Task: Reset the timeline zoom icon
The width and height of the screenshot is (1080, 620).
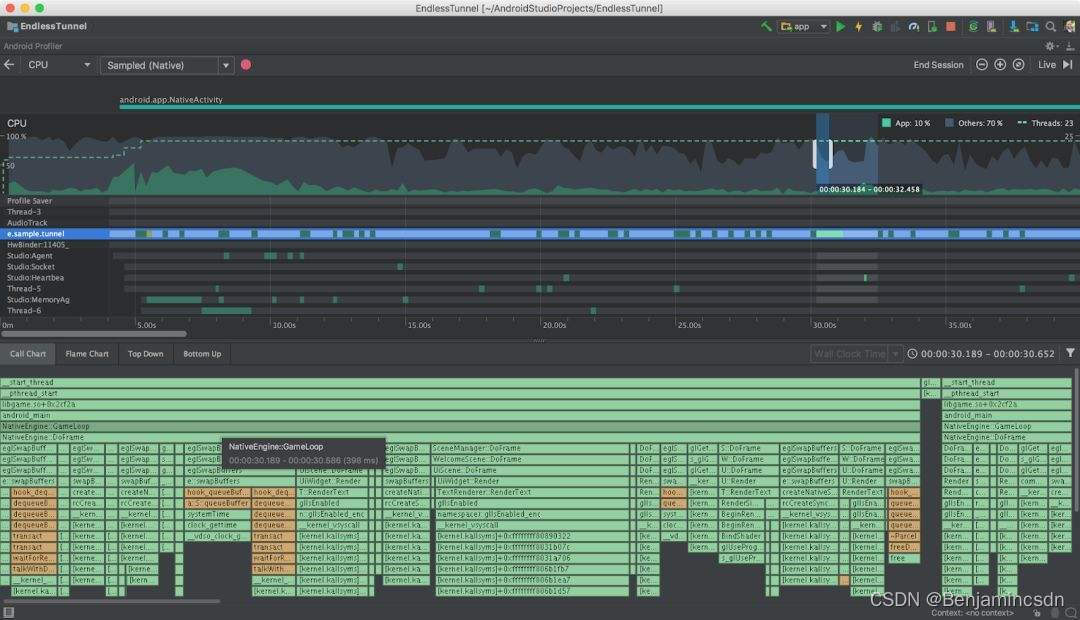Action: coord(1018,65)
